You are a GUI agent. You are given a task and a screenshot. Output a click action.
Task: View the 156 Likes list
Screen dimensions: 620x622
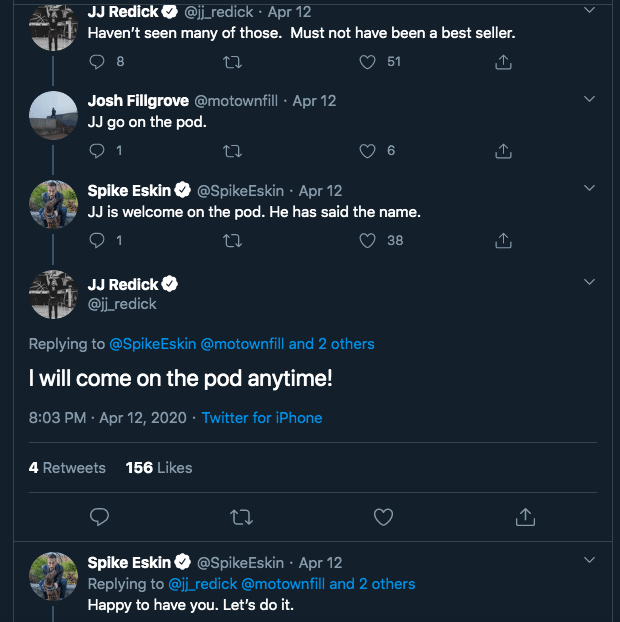tap(159, 467)
